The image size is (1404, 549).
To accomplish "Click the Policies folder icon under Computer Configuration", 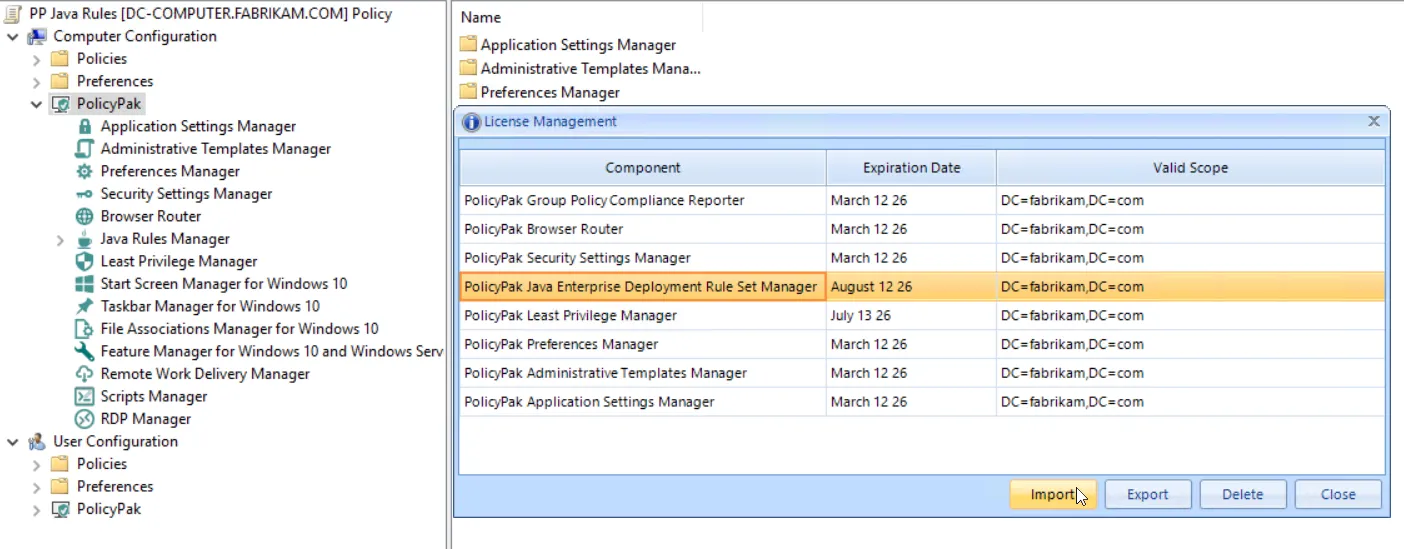I will point(60,59).
